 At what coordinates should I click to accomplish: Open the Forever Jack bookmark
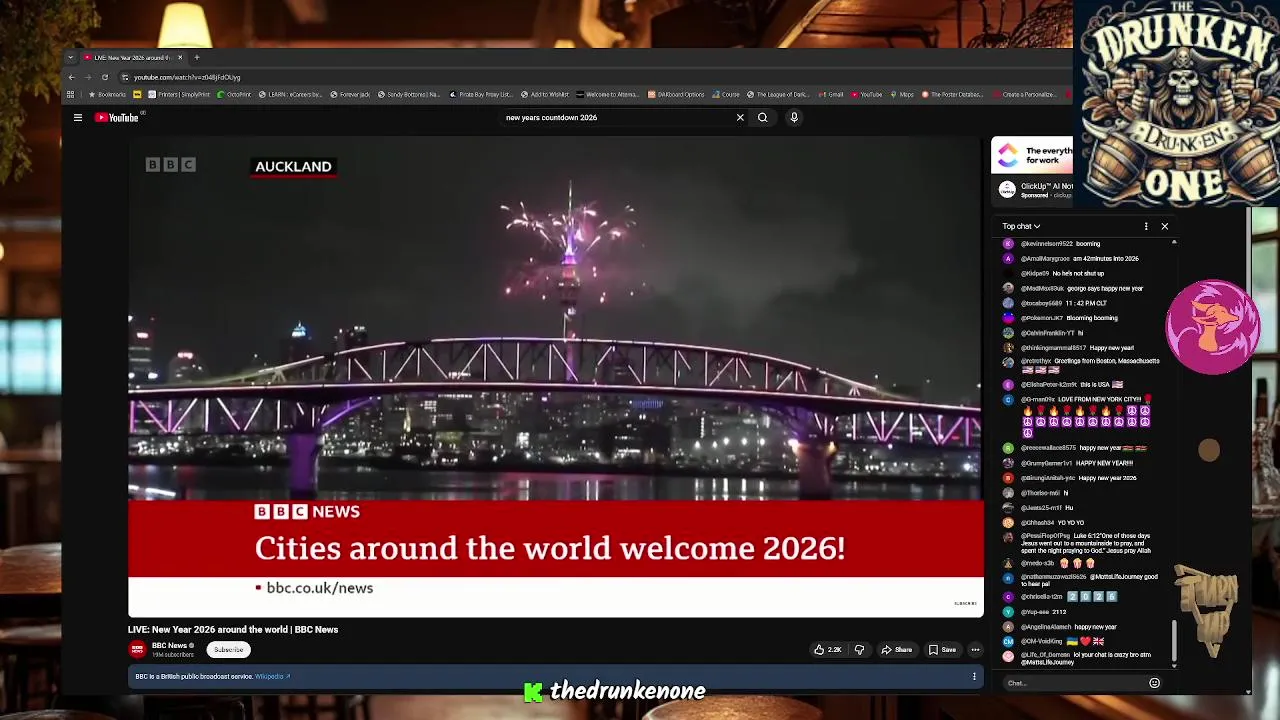pos(350,95)
